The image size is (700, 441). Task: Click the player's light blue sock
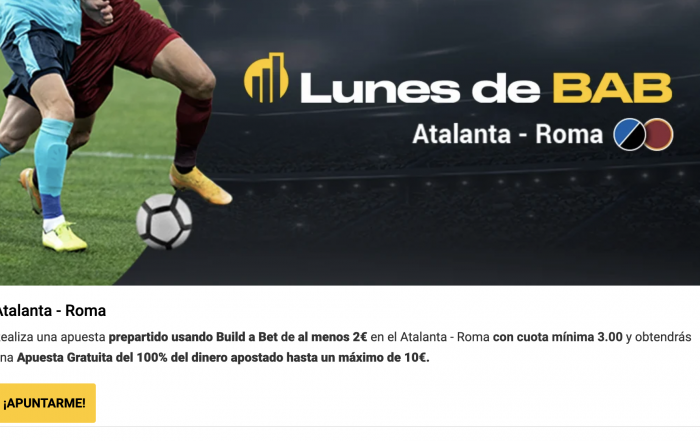pyautogui.click(x=52, y=156)
